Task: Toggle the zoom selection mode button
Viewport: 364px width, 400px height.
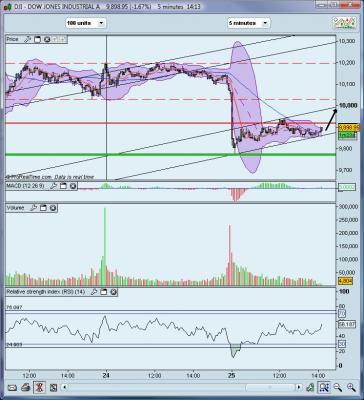Action: coord(324,387)
